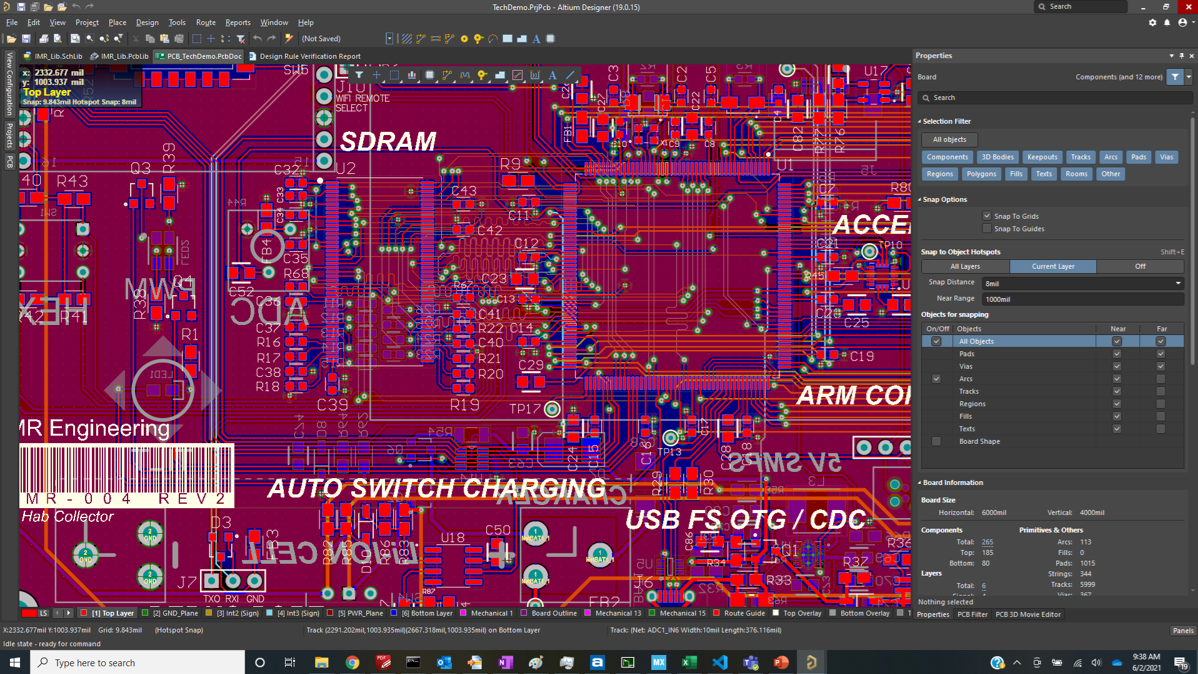1198x674 pixels.
Task: Enable the Snap To Guides checkbox
Action: tap(987, 229)
